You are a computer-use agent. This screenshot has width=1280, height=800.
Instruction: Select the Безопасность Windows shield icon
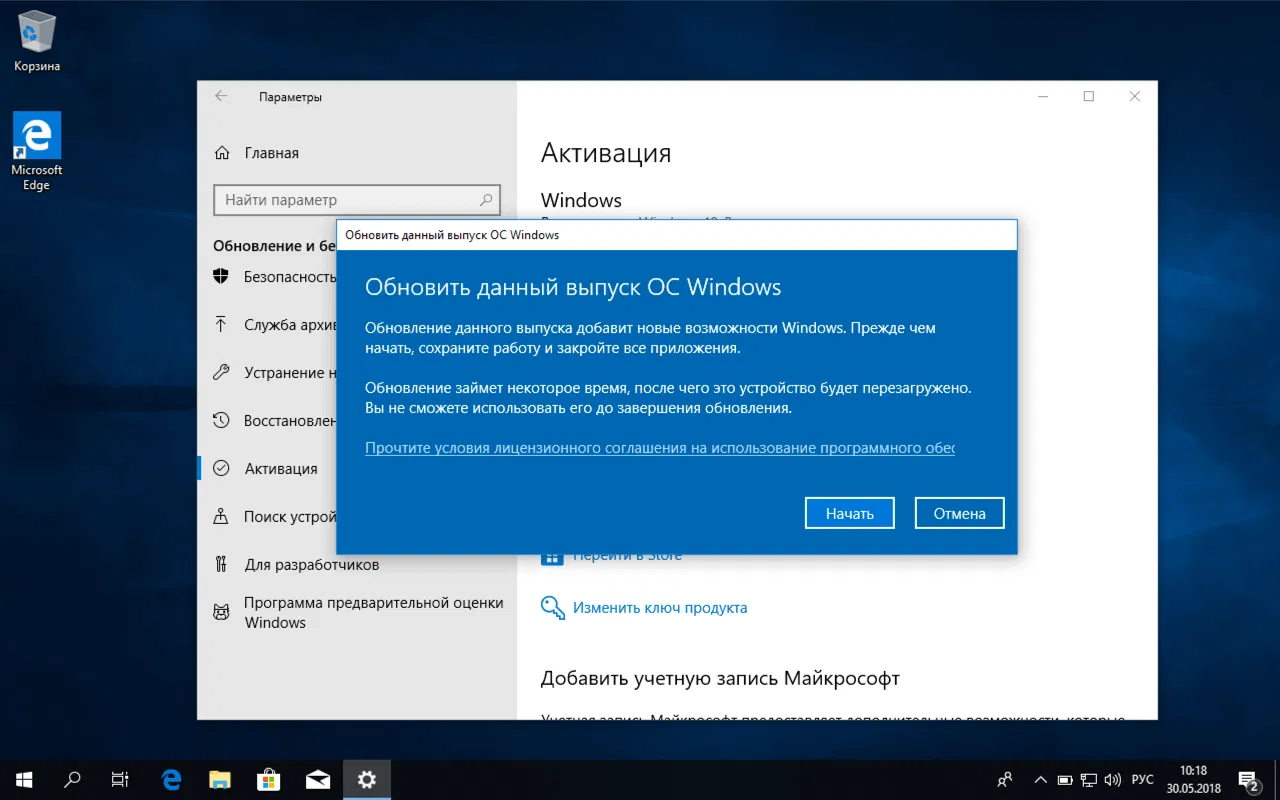(x=220, y=276)
